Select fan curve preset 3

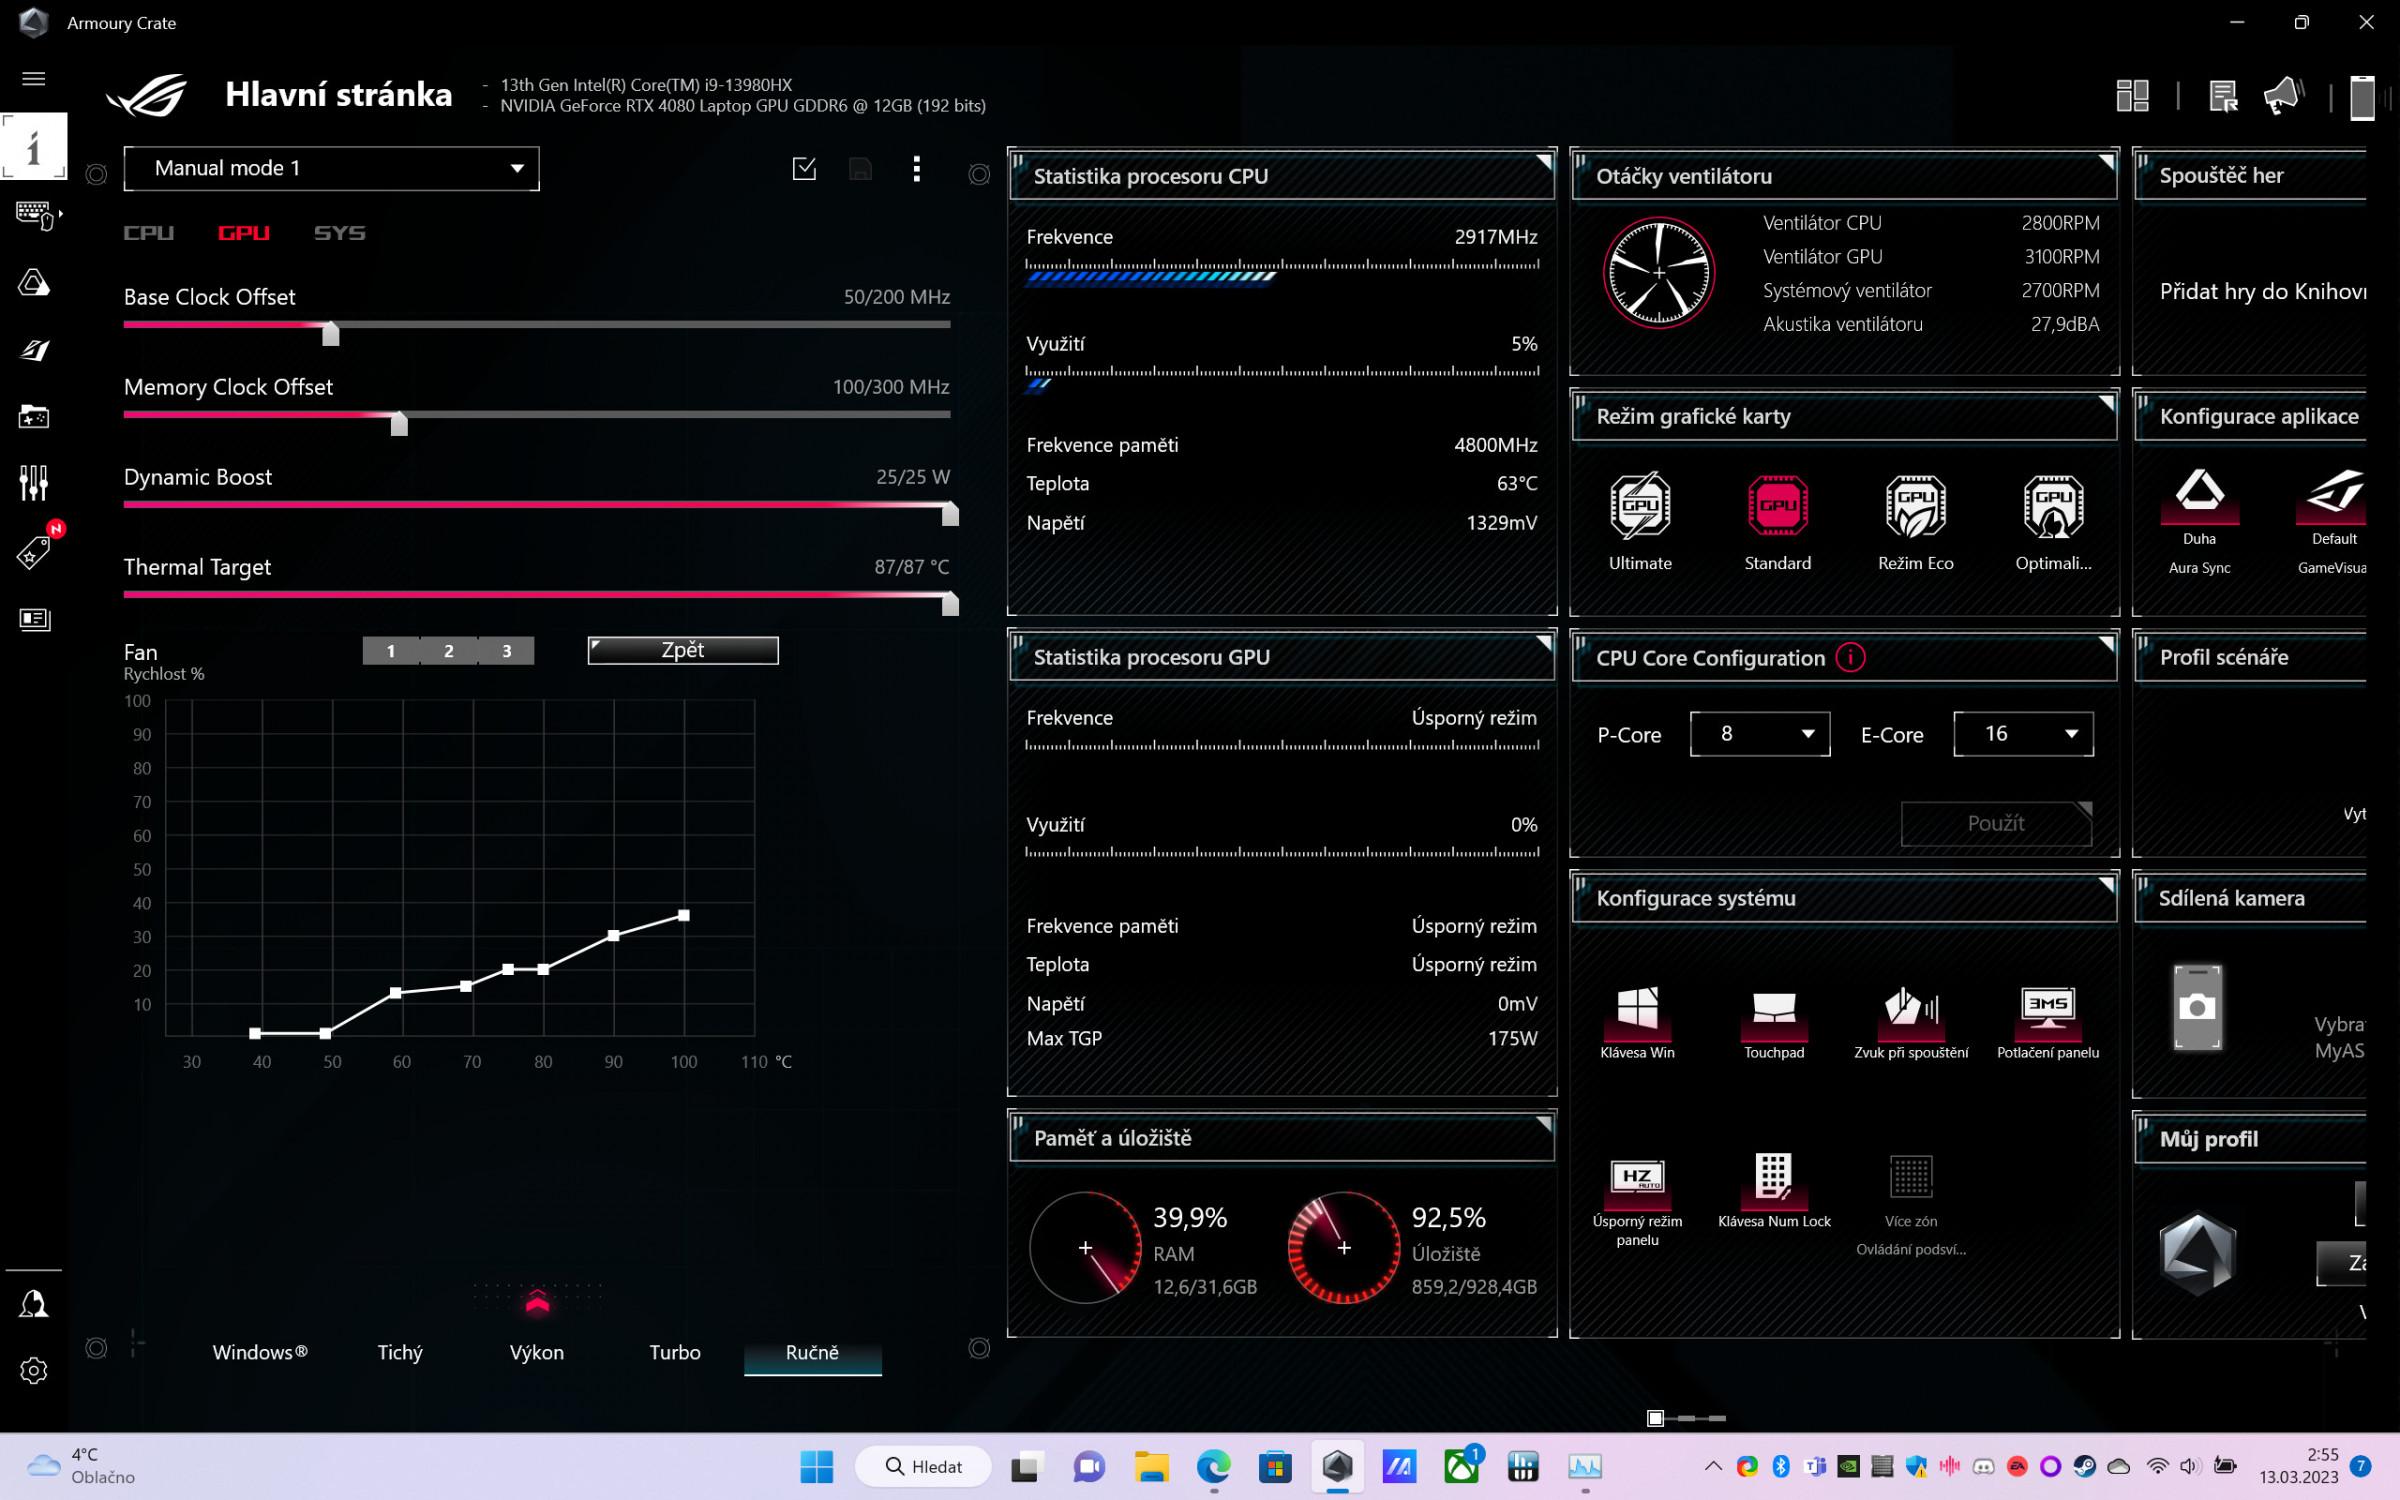(507, 651)
